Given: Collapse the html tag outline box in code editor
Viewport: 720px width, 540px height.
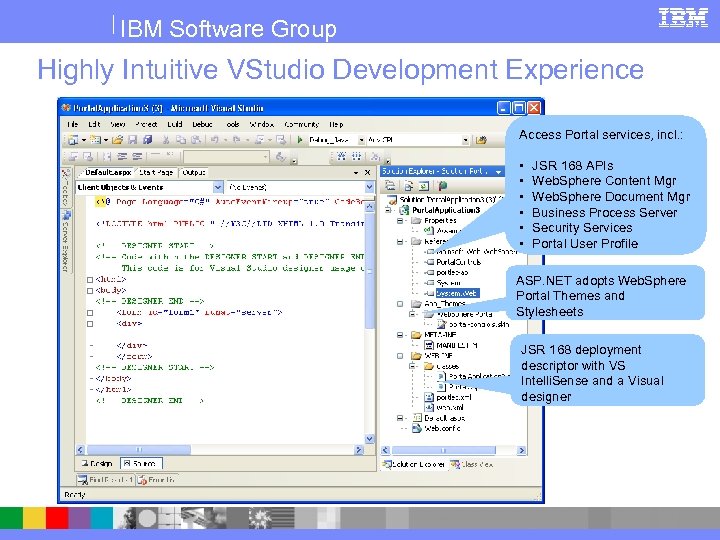Looking at the screenshot, I should (90, 280).
